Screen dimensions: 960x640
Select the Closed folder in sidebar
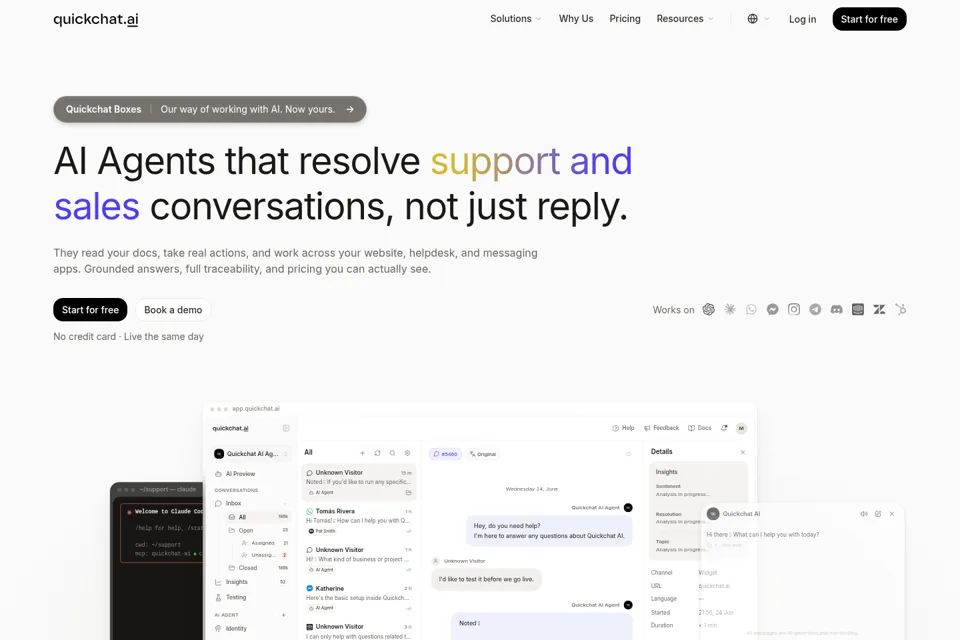(257, 568)
